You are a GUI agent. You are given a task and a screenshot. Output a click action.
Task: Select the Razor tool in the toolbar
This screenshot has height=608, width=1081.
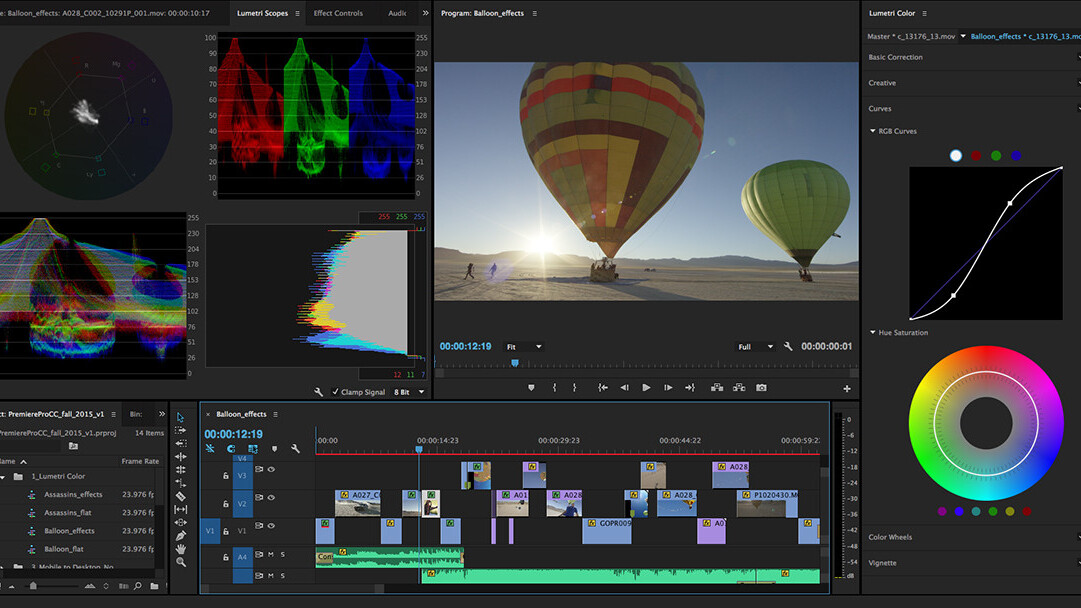tap(181, 496)
